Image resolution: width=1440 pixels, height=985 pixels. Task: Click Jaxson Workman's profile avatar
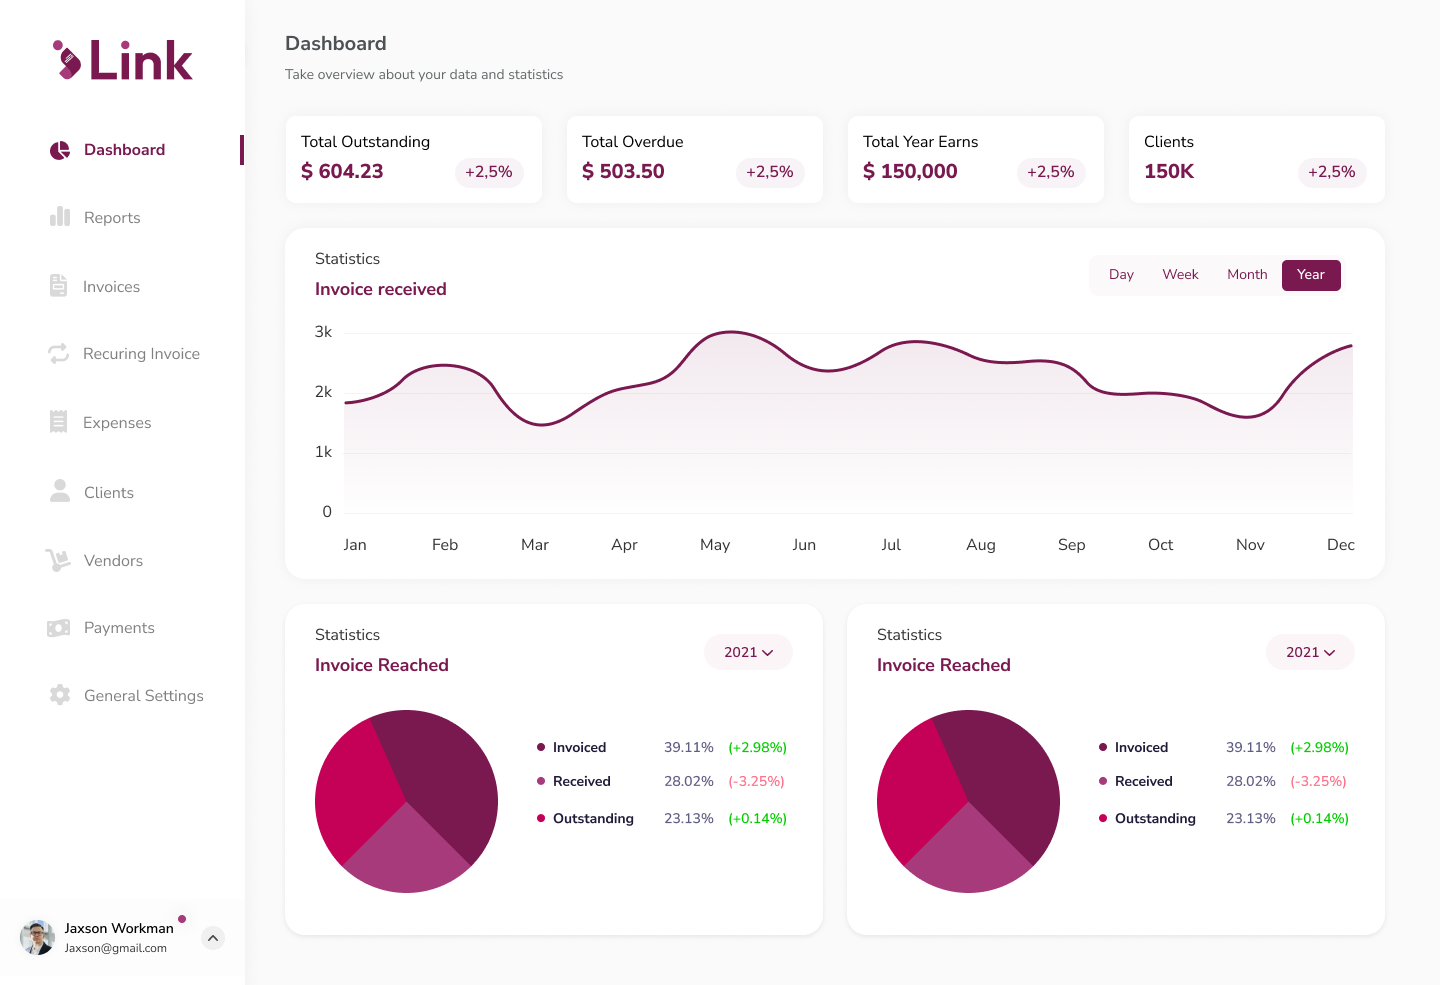pos(38,938)
